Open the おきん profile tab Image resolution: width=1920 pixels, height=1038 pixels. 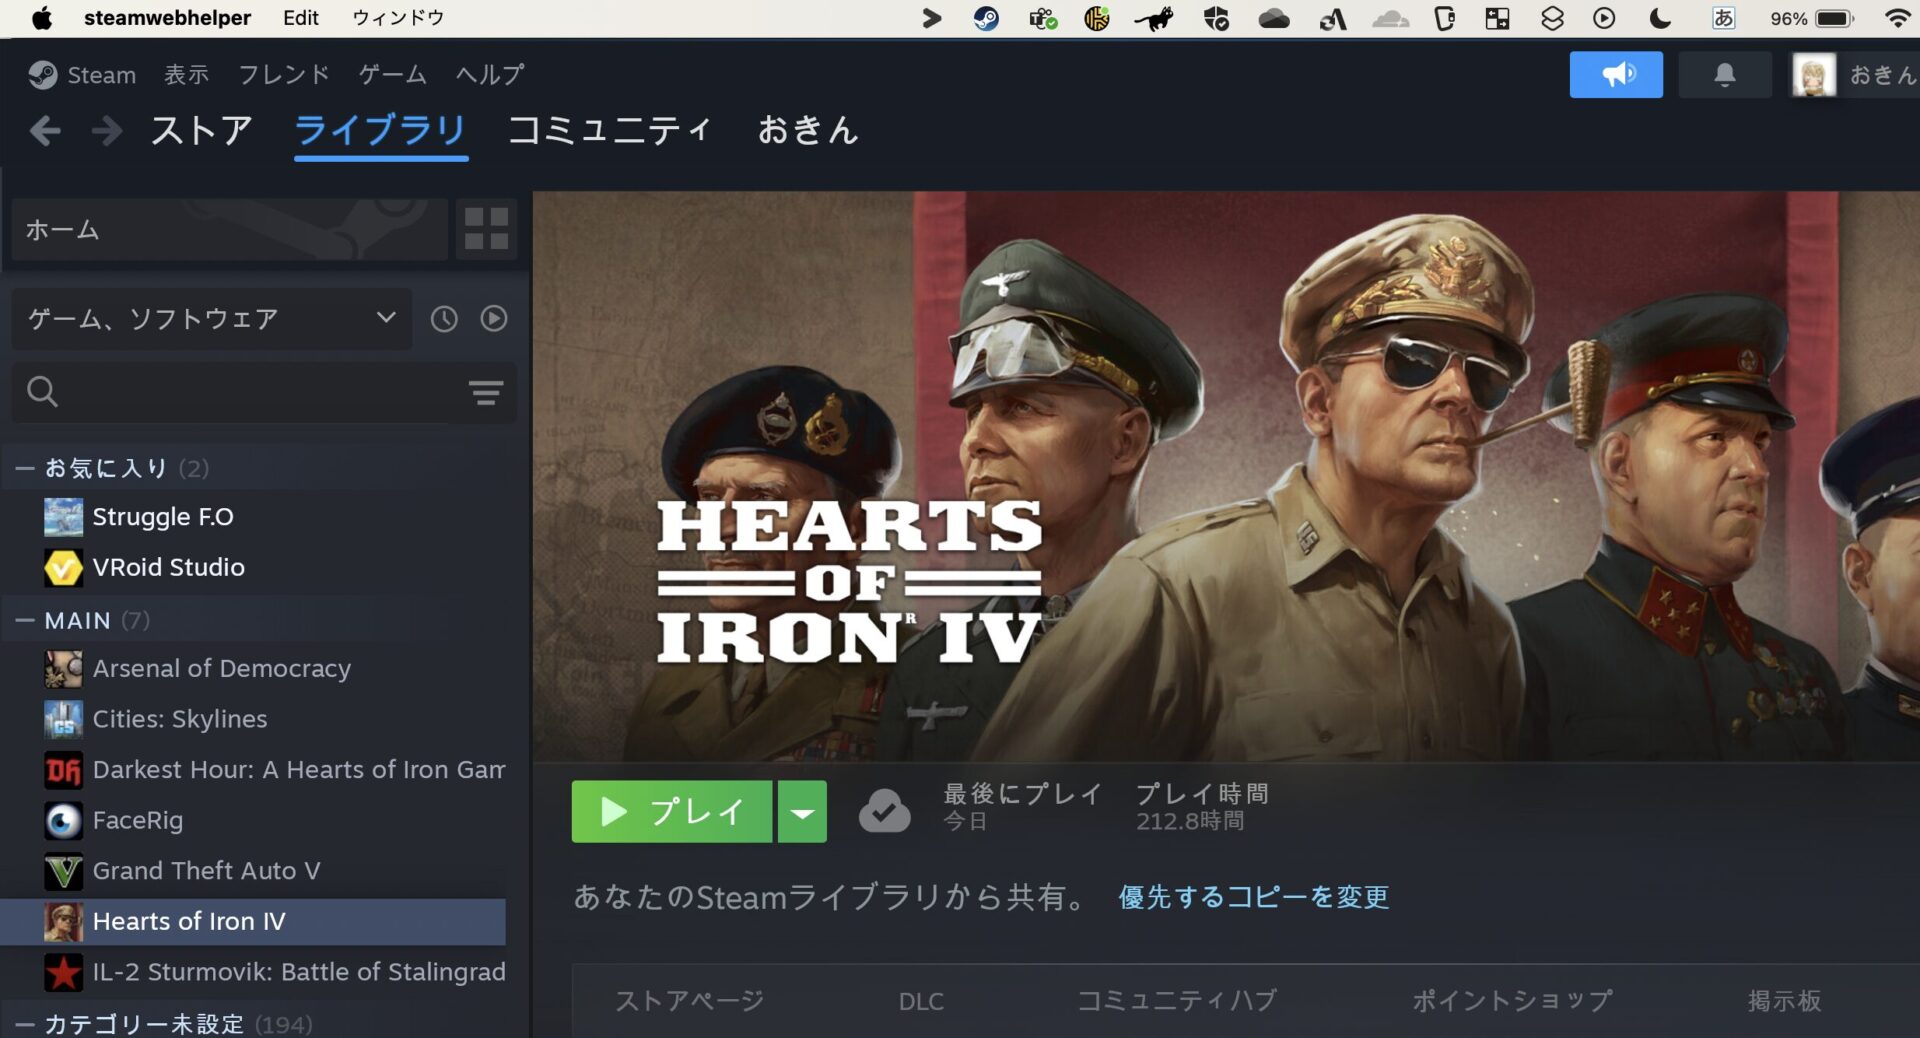808,131
